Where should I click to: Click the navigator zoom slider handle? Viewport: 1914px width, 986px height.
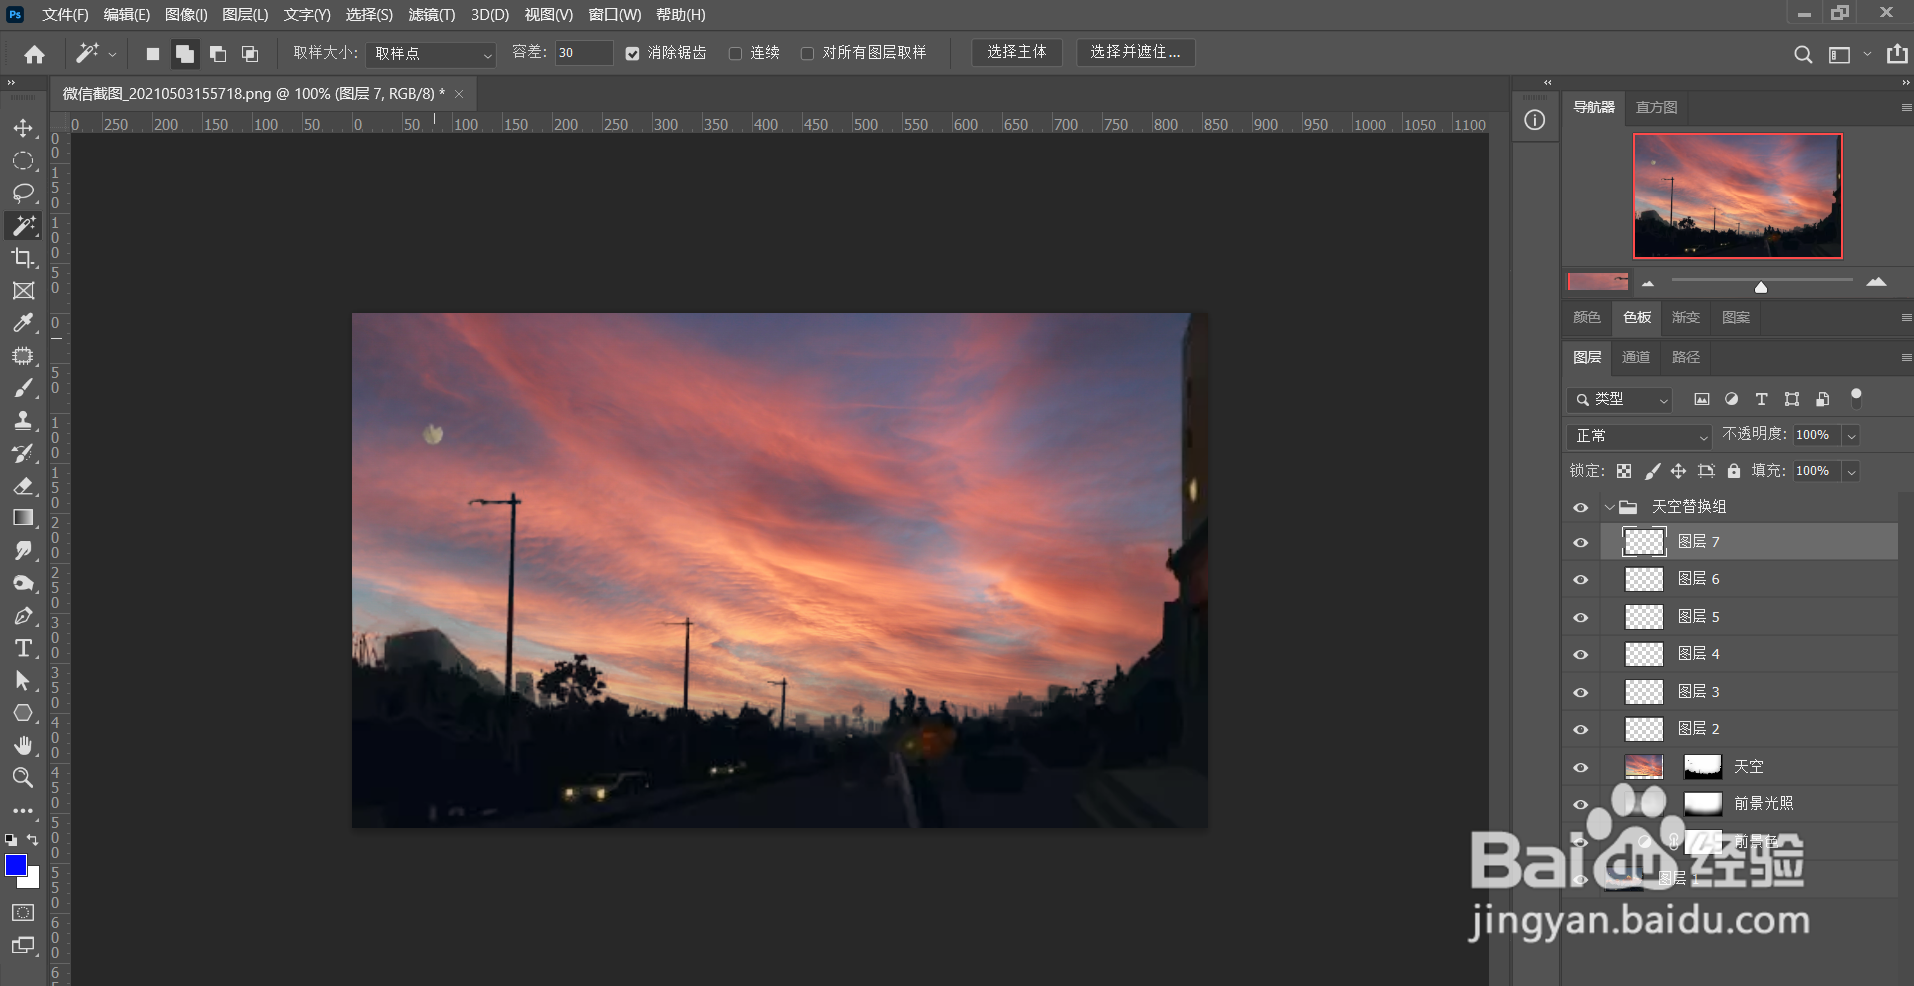(x=1761, y=287)
